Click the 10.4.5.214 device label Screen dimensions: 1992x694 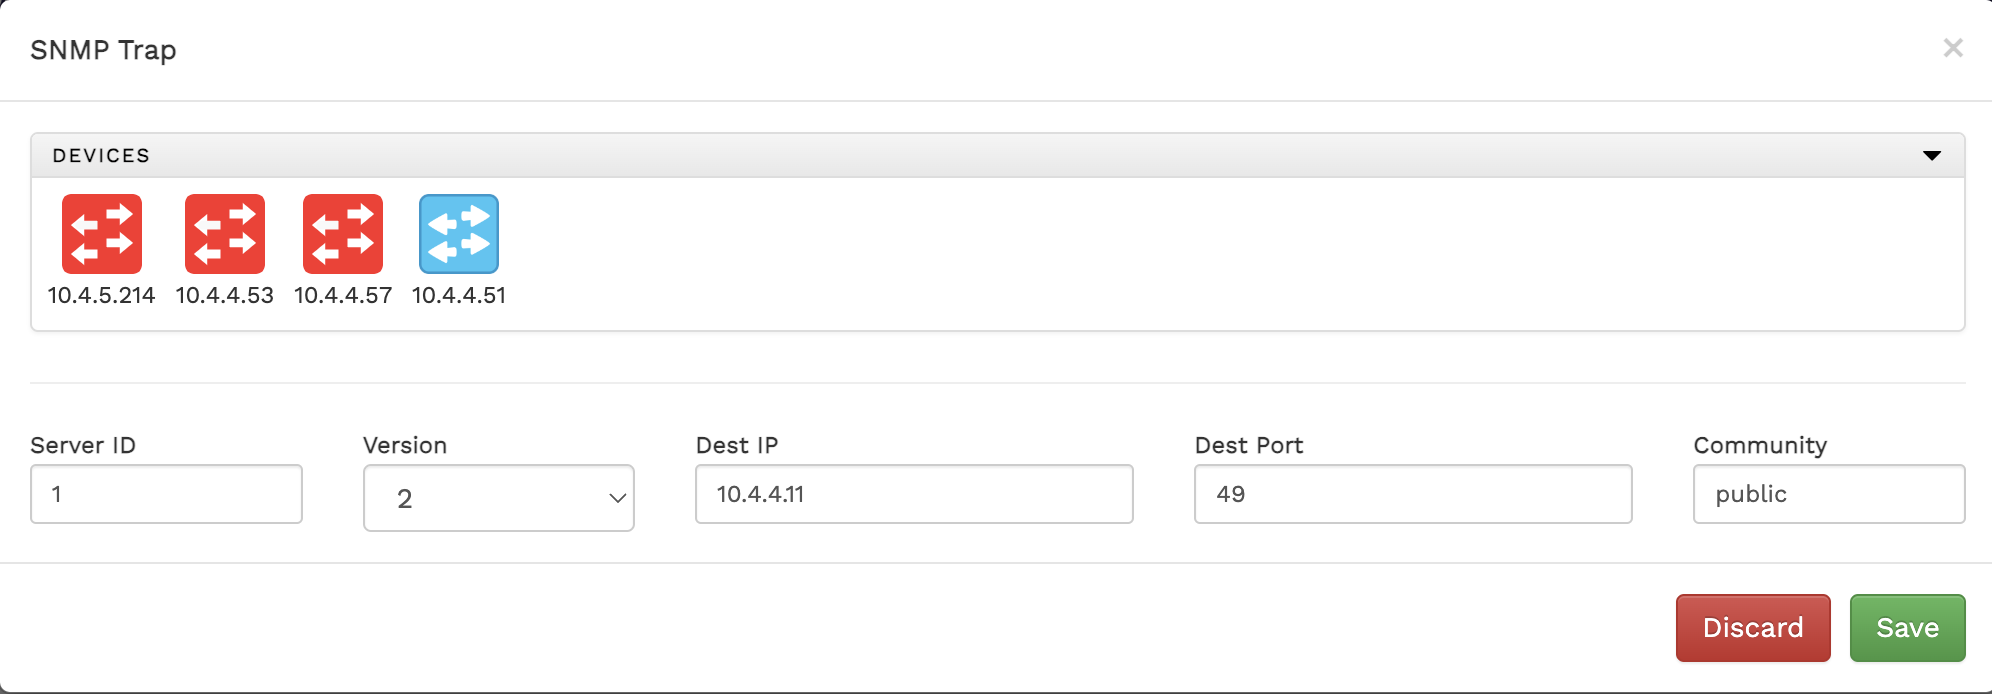pos(102,296)
